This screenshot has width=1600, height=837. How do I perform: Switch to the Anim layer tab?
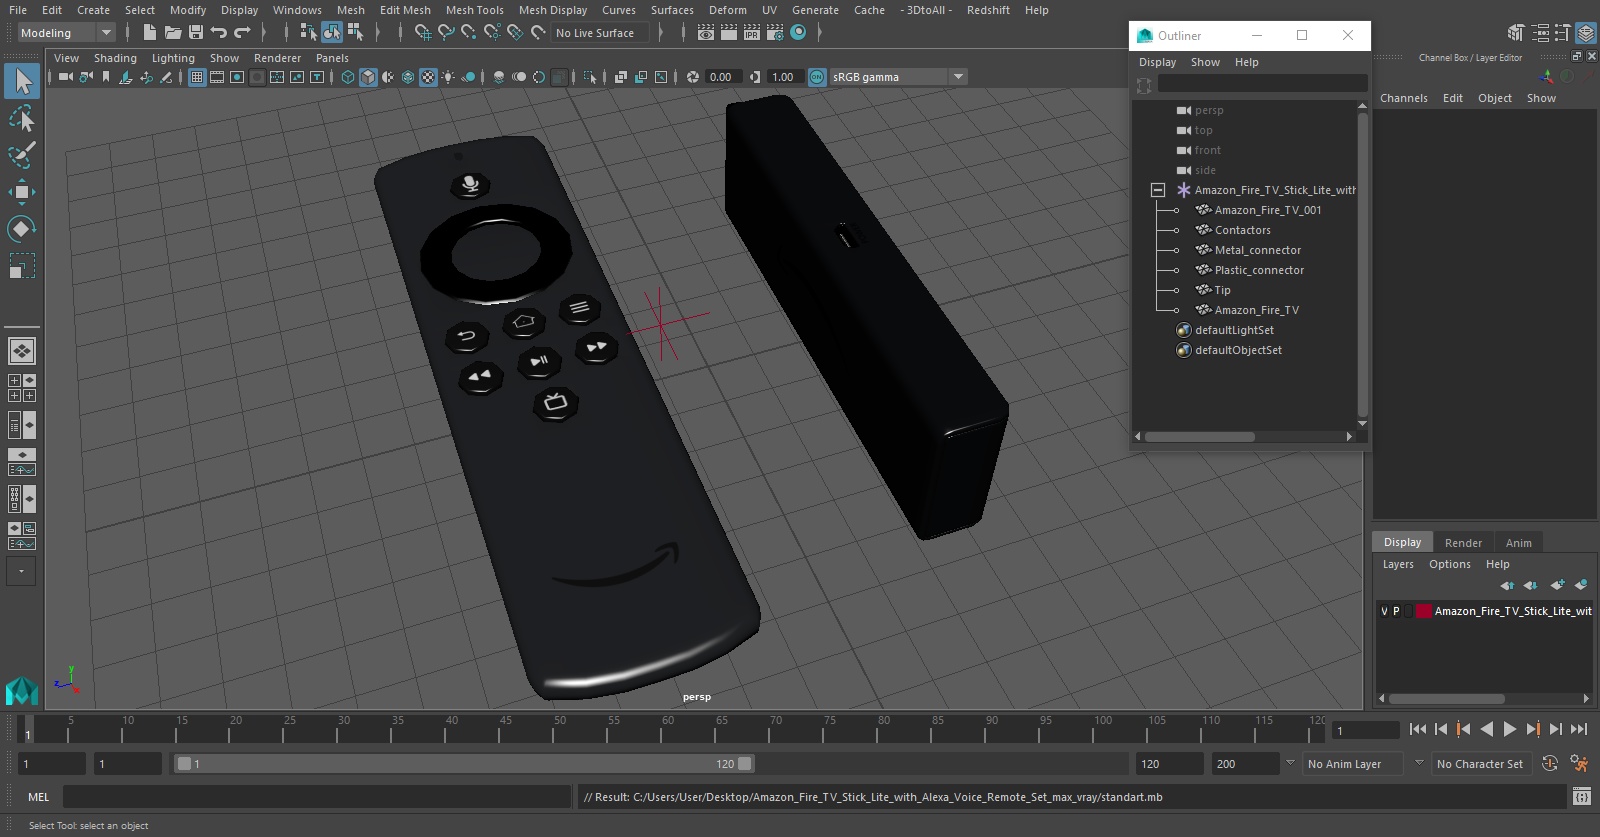(x=1518, y=543)
